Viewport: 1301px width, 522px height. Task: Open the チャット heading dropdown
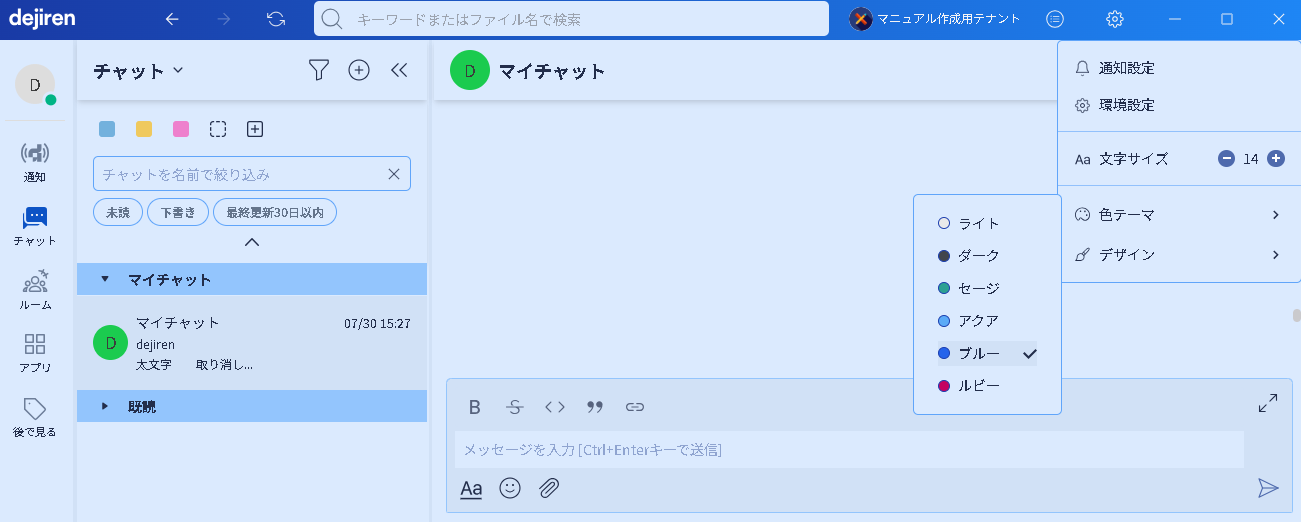[x=178, y=70]
